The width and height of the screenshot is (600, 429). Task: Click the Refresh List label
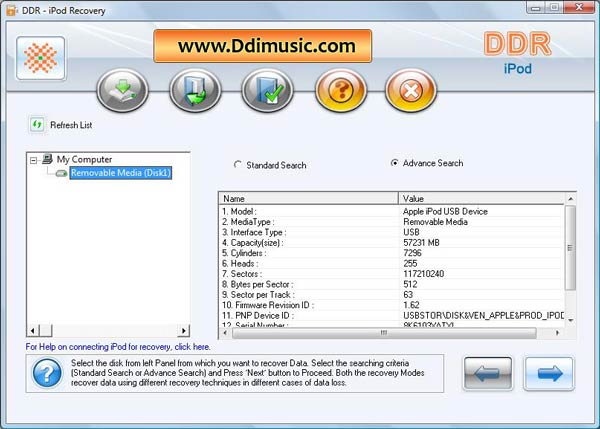click(71, 125)
